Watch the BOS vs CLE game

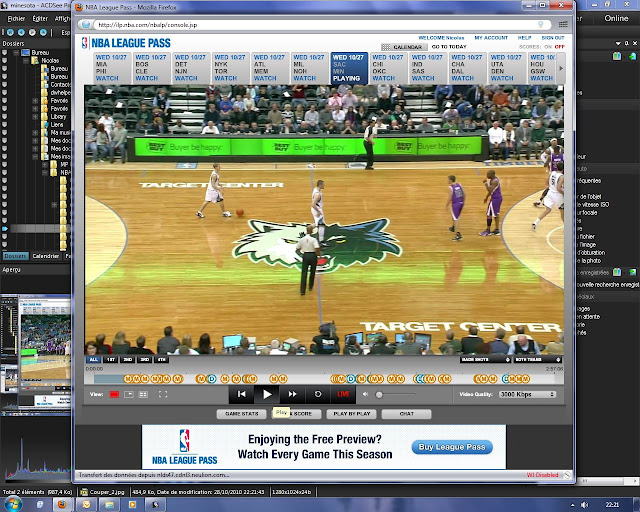pyautogui.click(x=150, y=68)
